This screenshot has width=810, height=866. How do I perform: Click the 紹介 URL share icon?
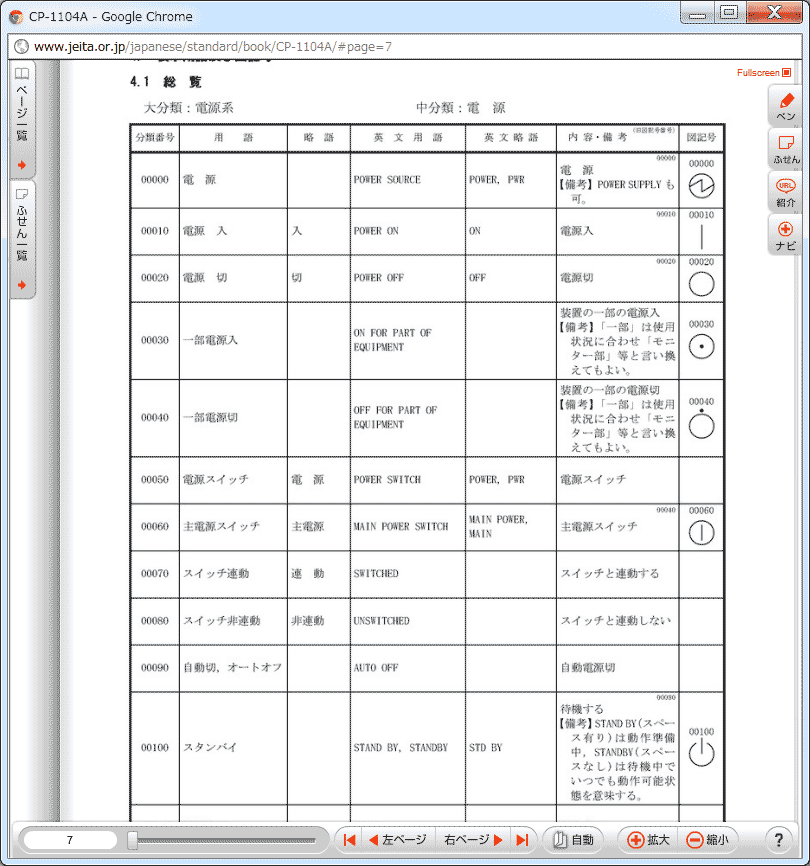pyautogui.click(x=786, y=192)
